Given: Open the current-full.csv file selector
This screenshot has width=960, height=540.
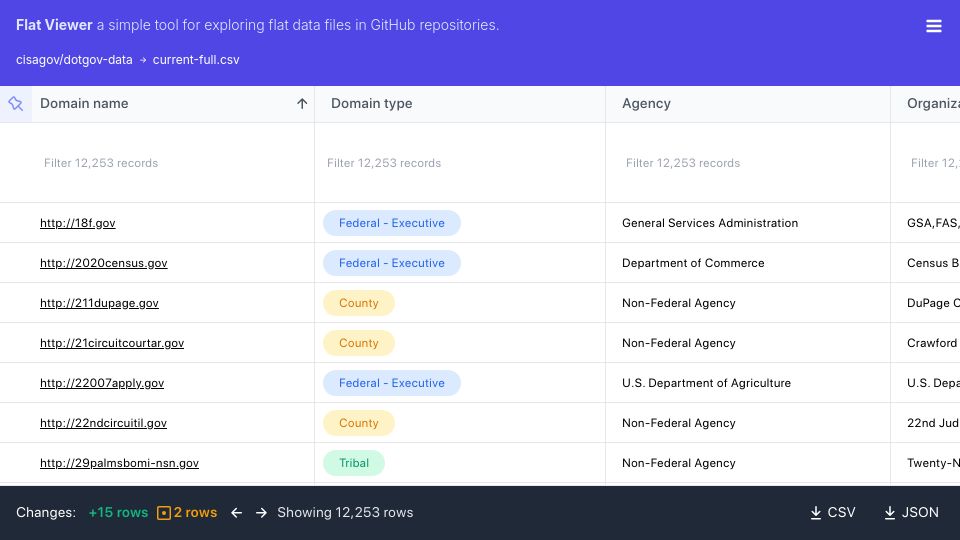Looking at the screenshot, I should pyautogui.click(x=196, y=59).
